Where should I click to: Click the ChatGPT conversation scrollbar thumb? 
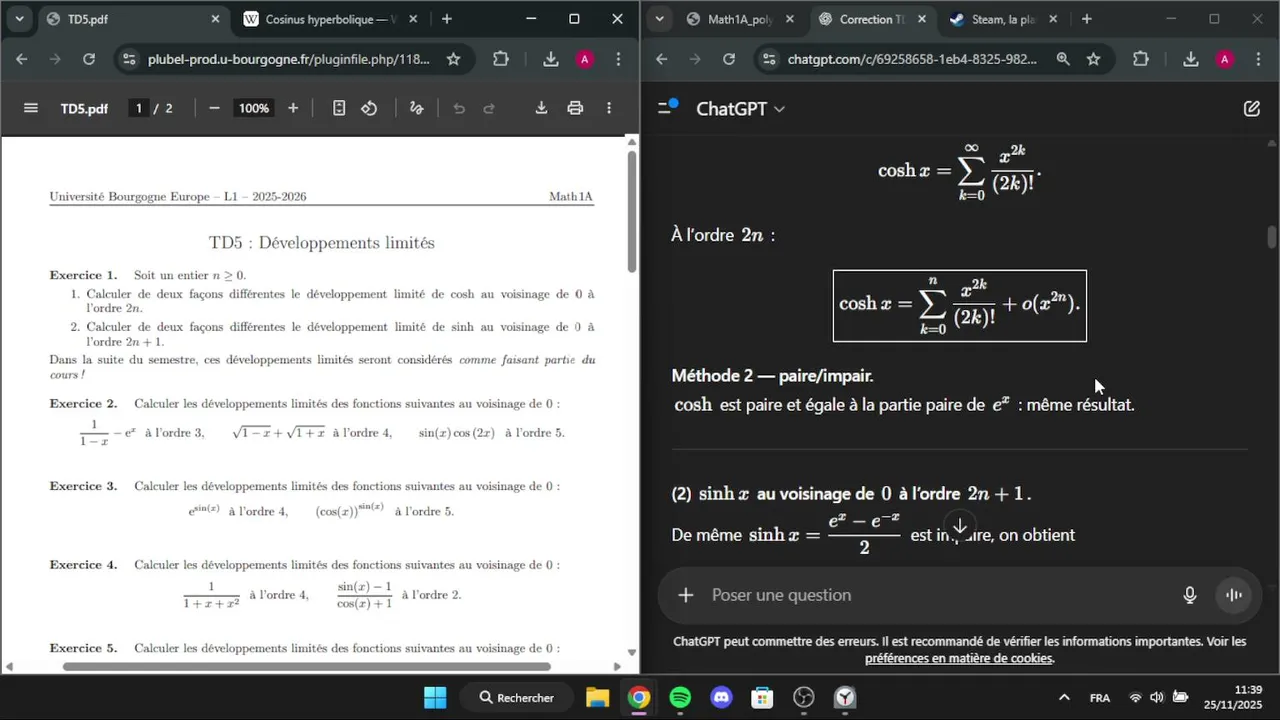1272,237
